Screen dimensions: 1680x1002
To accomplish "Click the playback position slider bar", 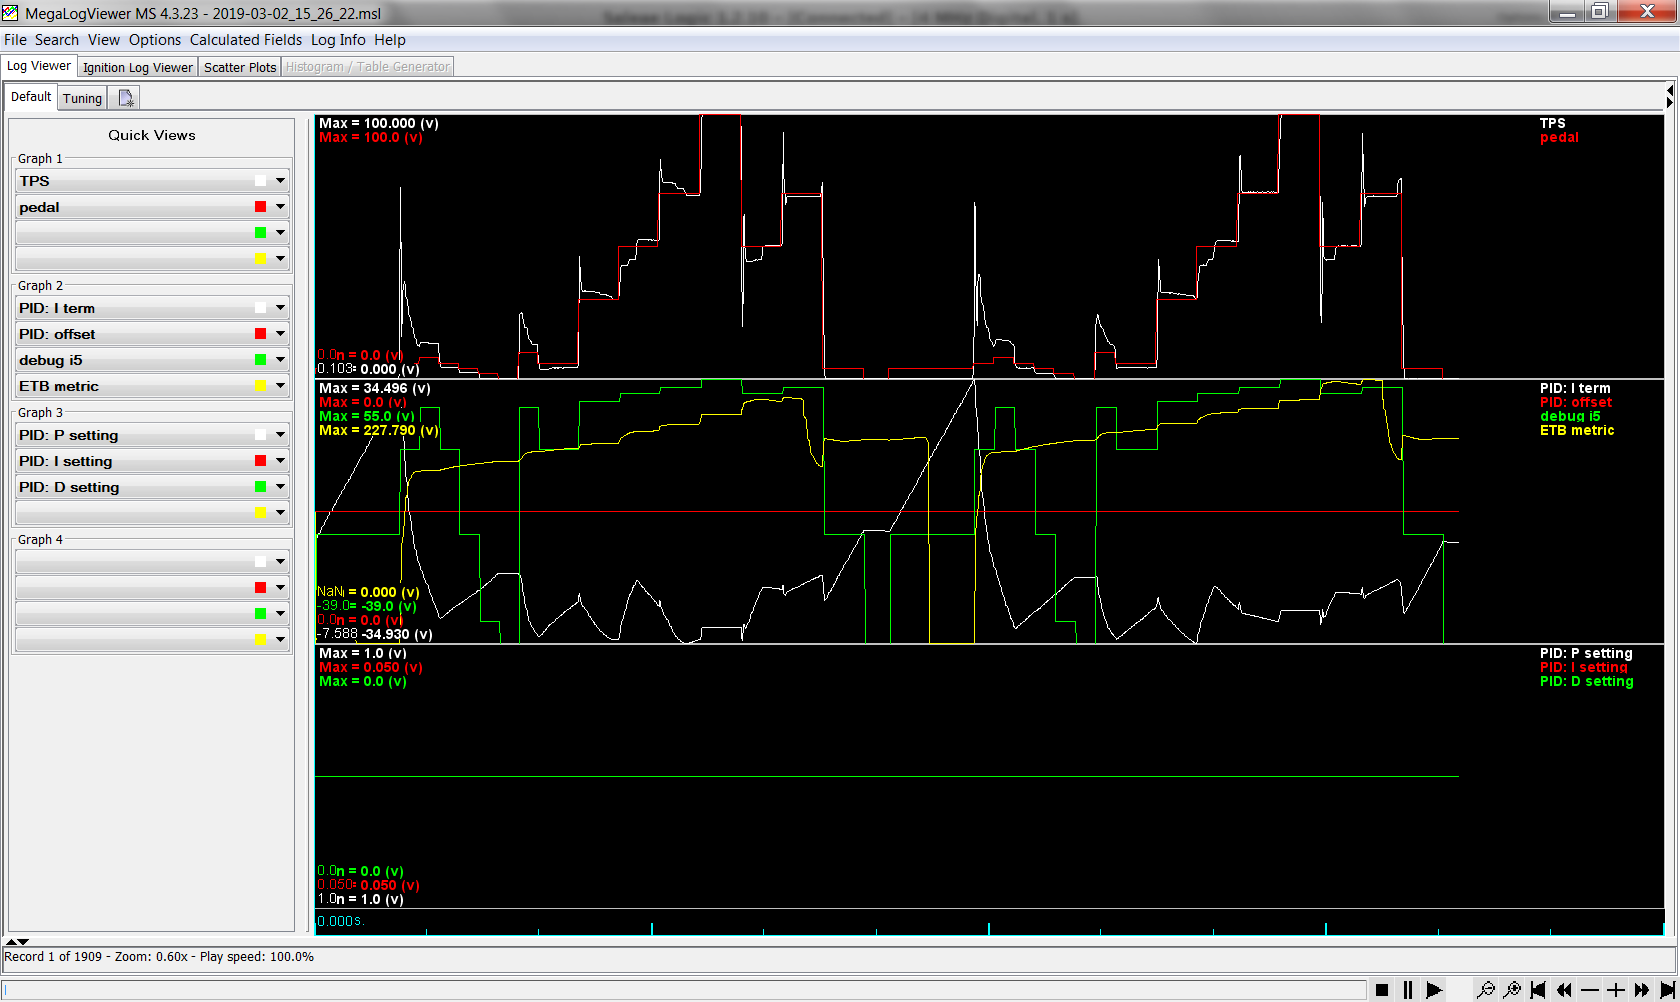I will [x=684, y=990].
